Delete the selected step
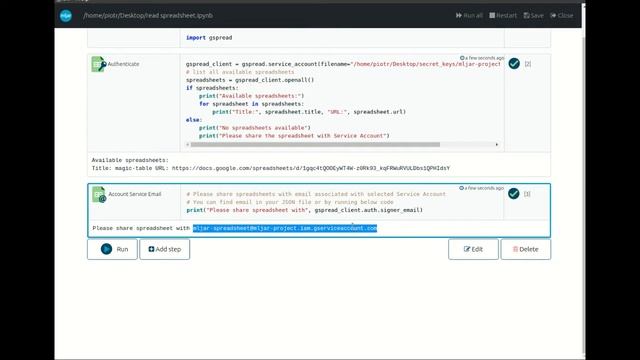The width and height of the screenshot is (640, 360). pos(526,249)
